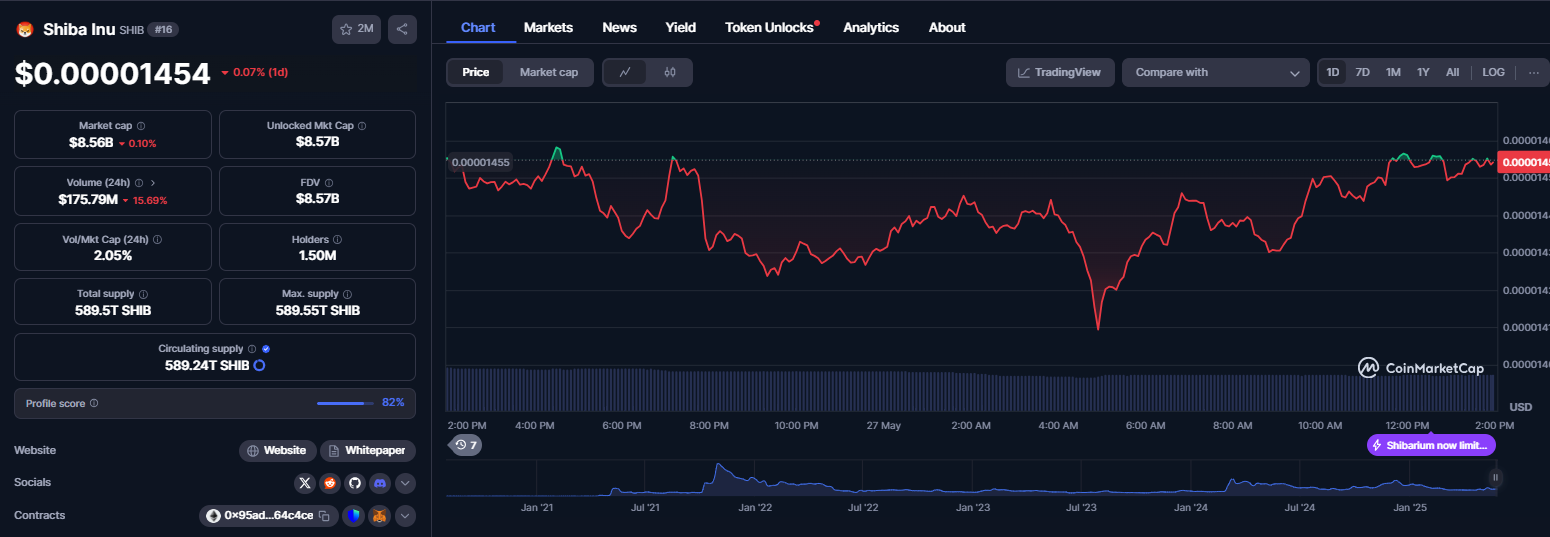
Task: Expand more socials chevron
Action: (x=405, y=483)
